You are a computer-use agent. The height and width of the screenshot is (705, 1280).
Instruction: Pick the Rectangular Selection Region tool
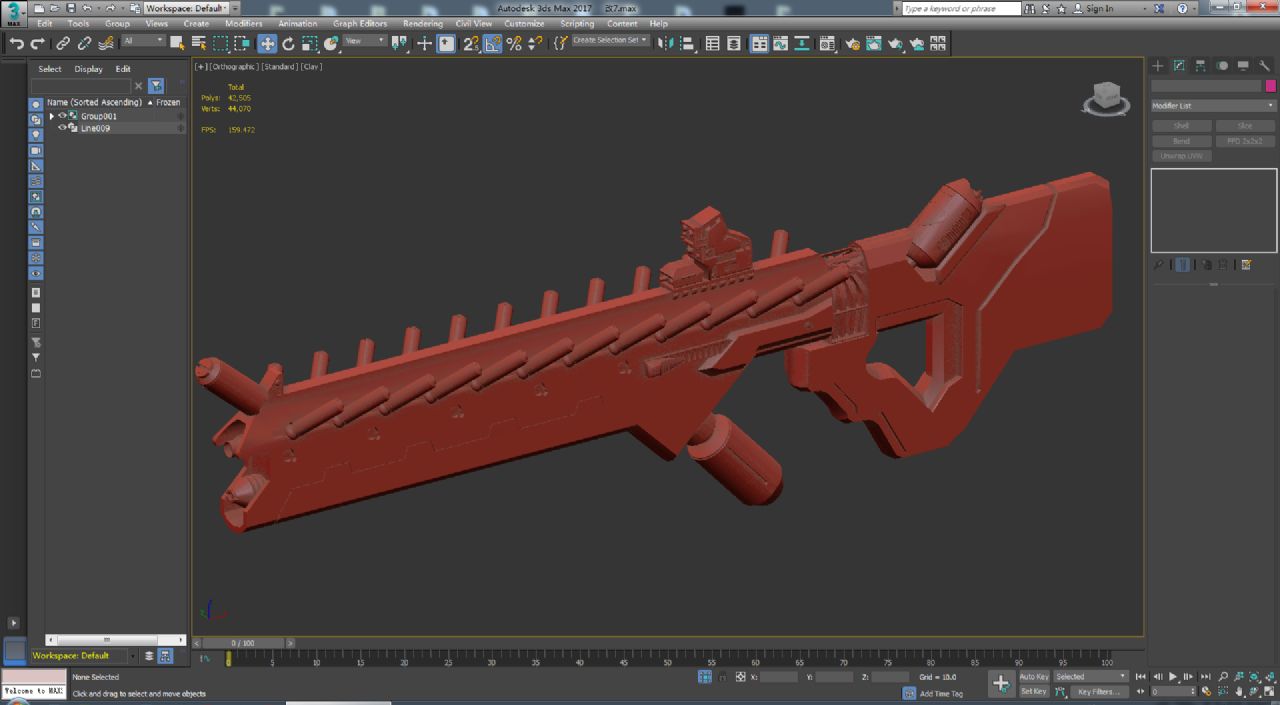[x=220, y=43]
